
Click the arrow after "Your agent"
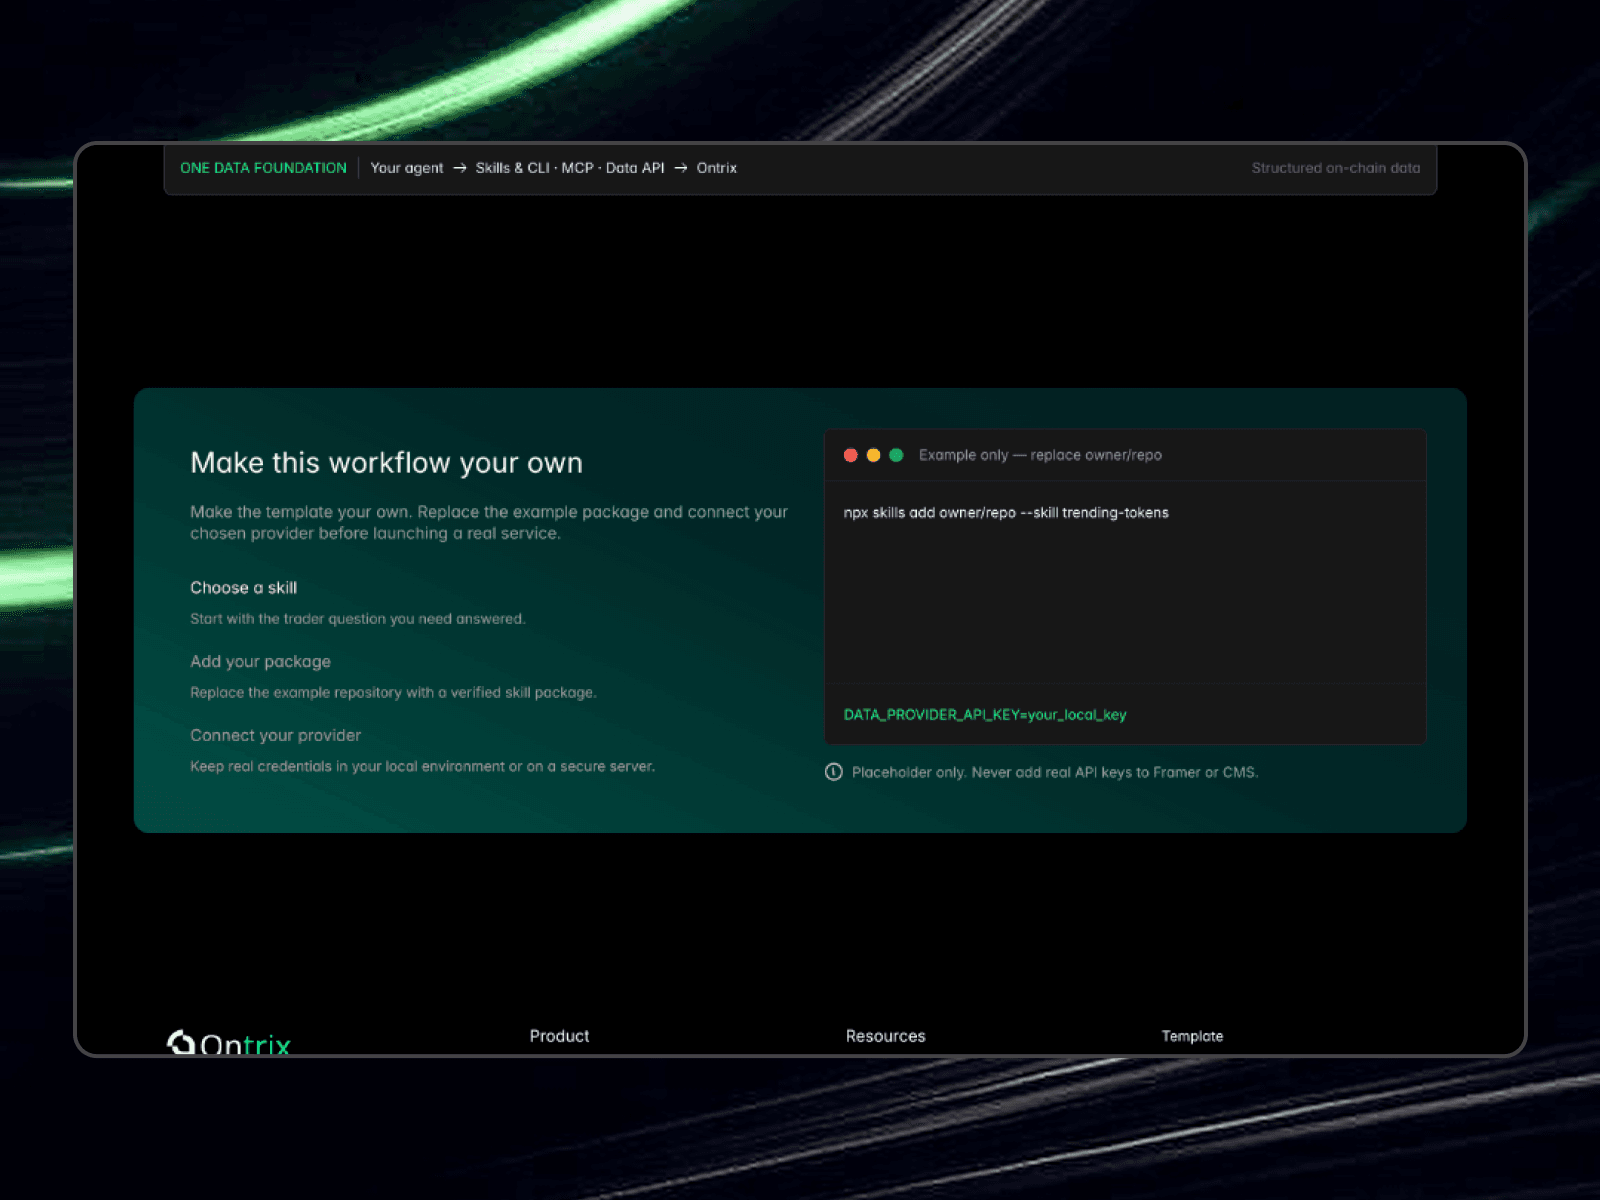(x=460, y=168)
